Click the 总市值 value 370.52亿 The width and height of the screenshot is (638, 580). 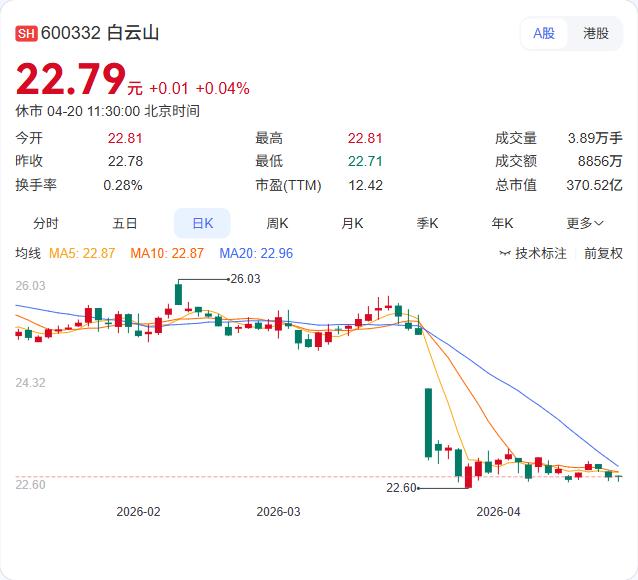tap(594, 185)
